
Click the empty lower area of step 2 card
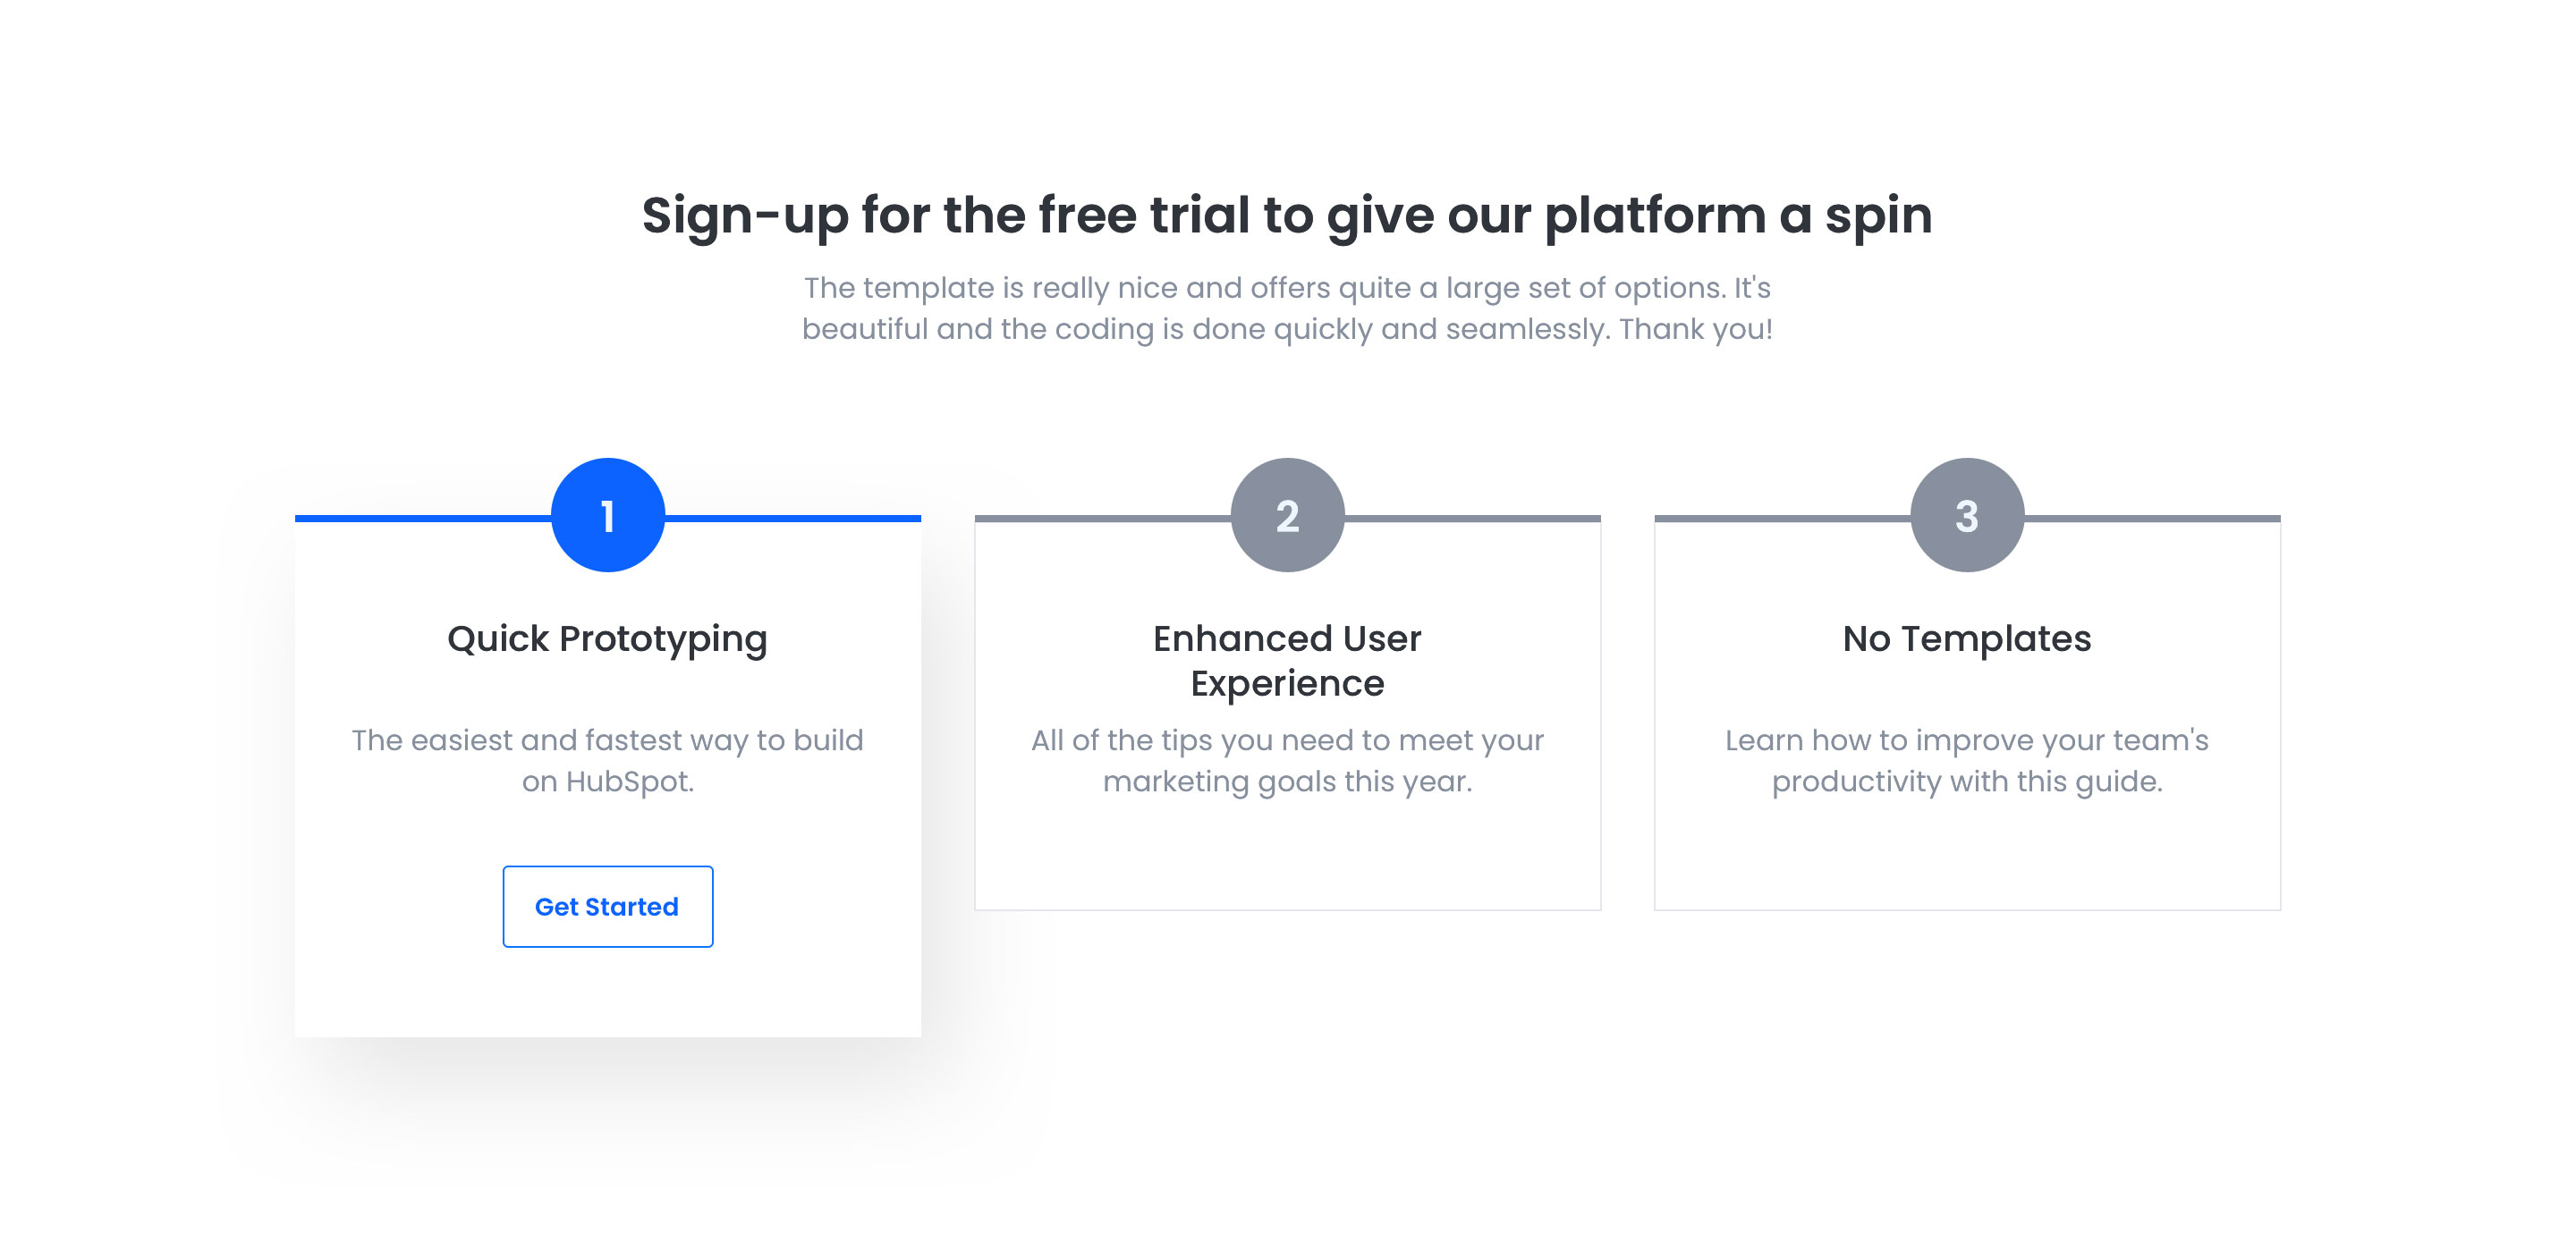(x=1287, y=856)
